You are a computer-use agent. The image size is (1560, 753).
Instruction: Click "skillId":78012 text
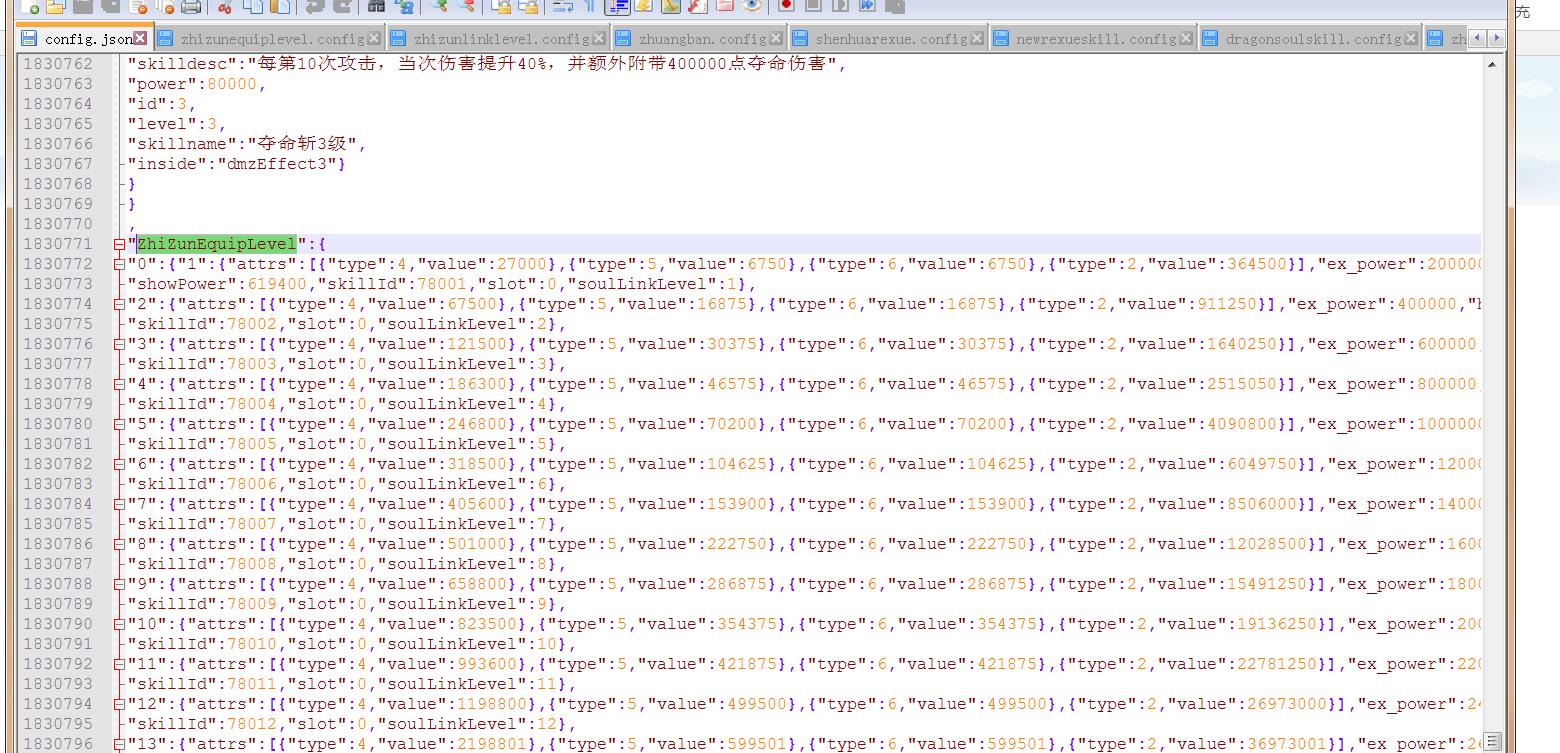pos(202,724)
